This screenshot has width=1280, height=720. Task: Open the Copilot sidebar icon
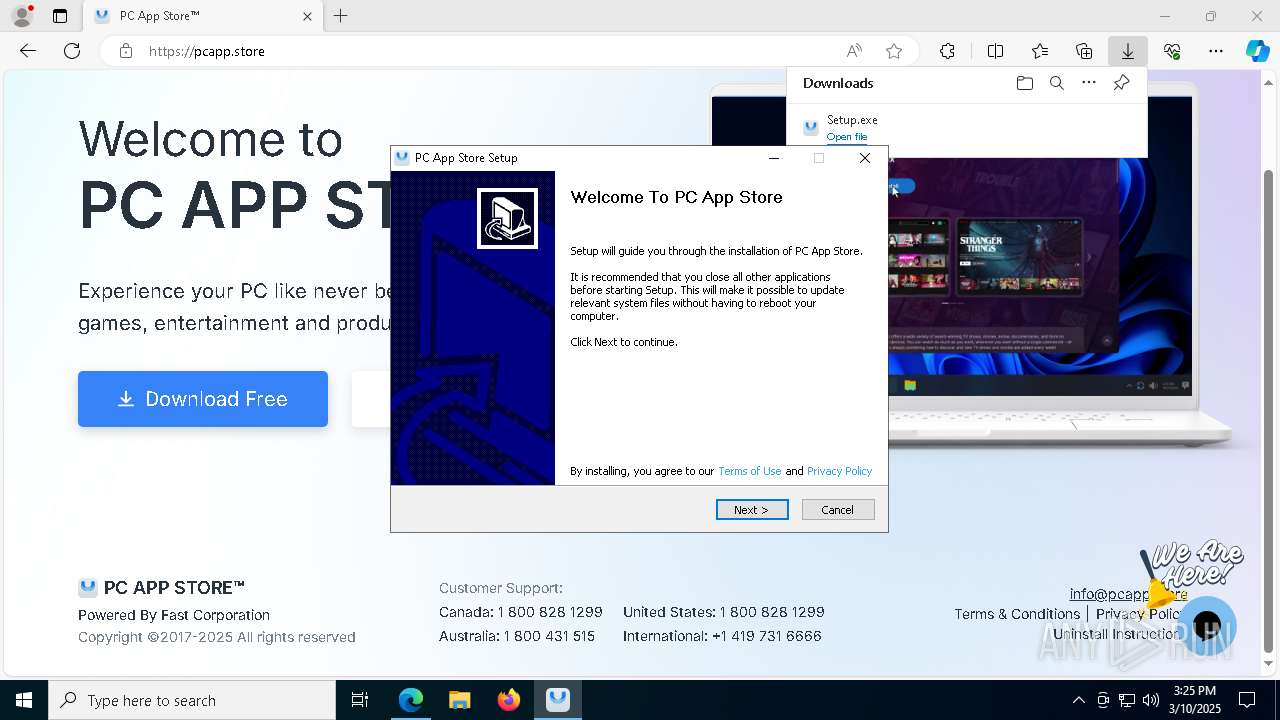click(x=1257, y=51)
